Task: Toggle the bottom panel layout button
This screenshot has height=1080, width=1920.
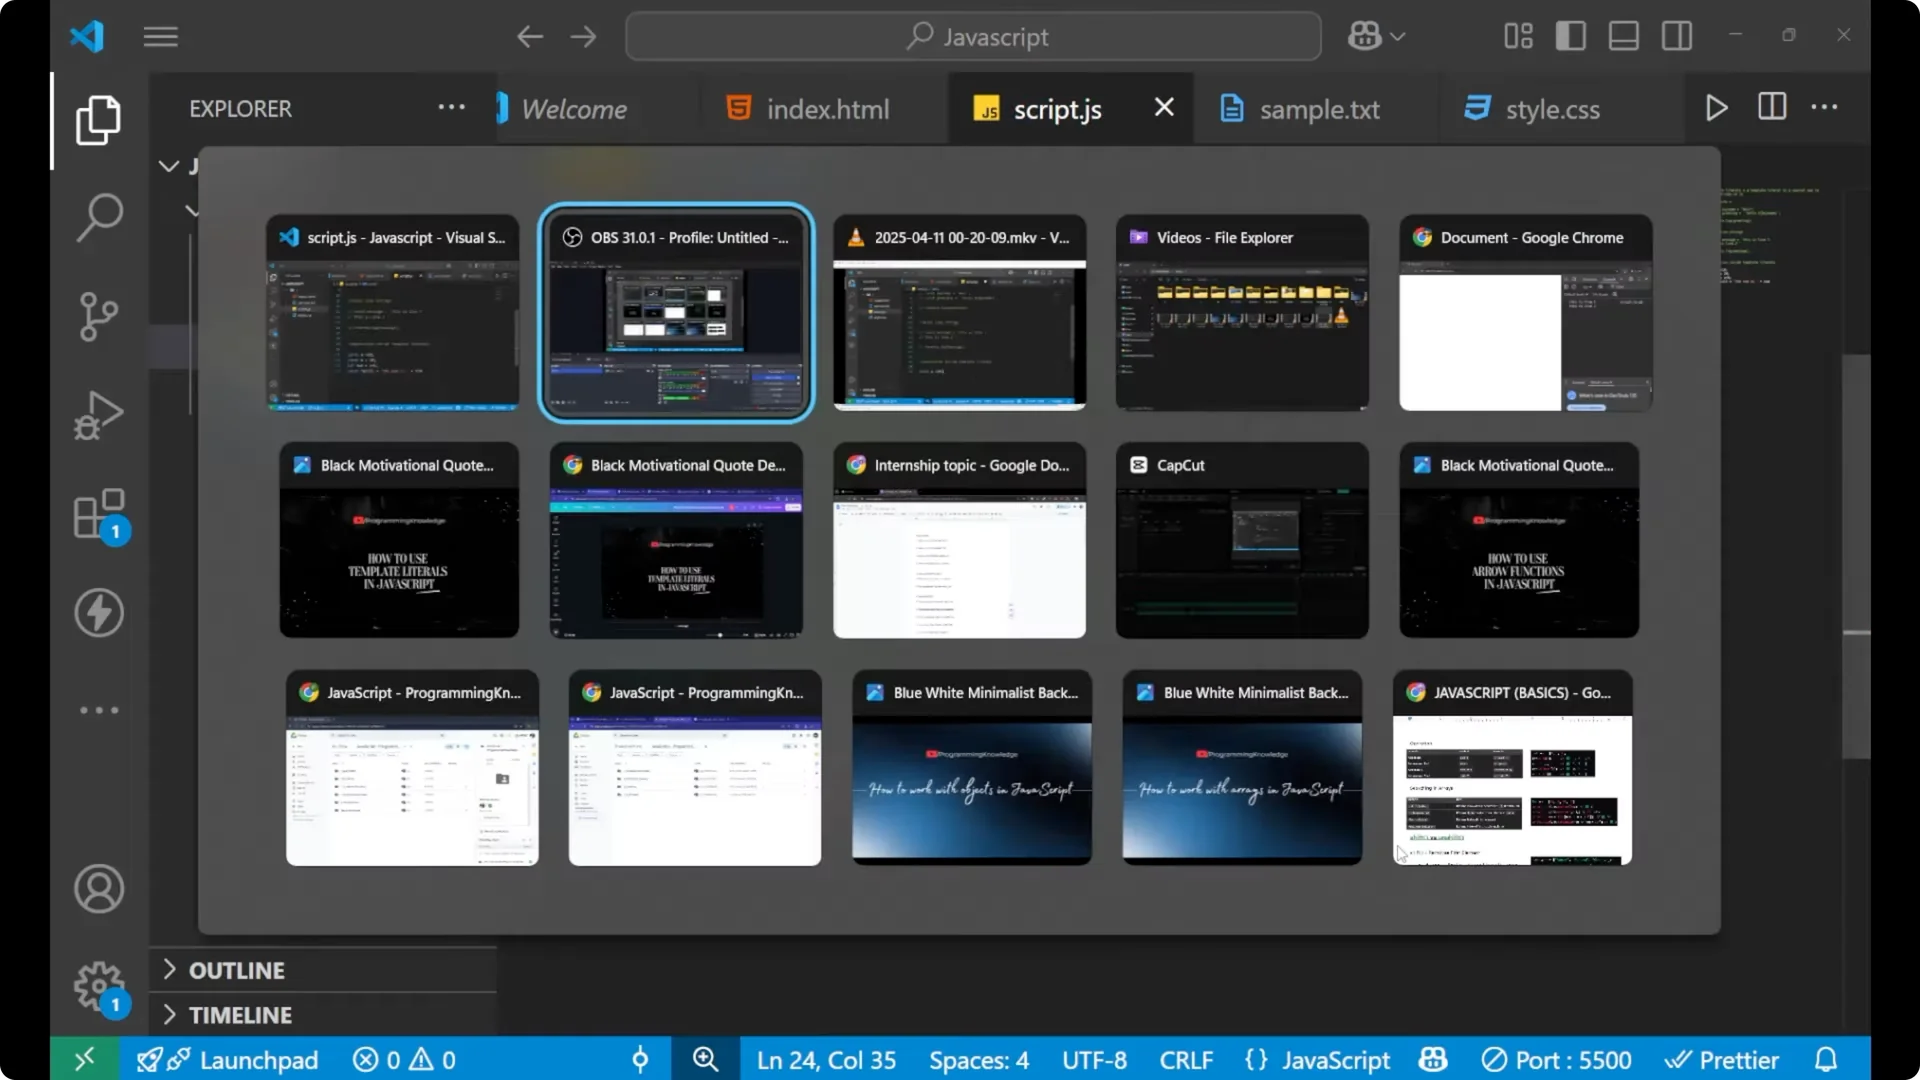Action: (x=1623, y=36)
